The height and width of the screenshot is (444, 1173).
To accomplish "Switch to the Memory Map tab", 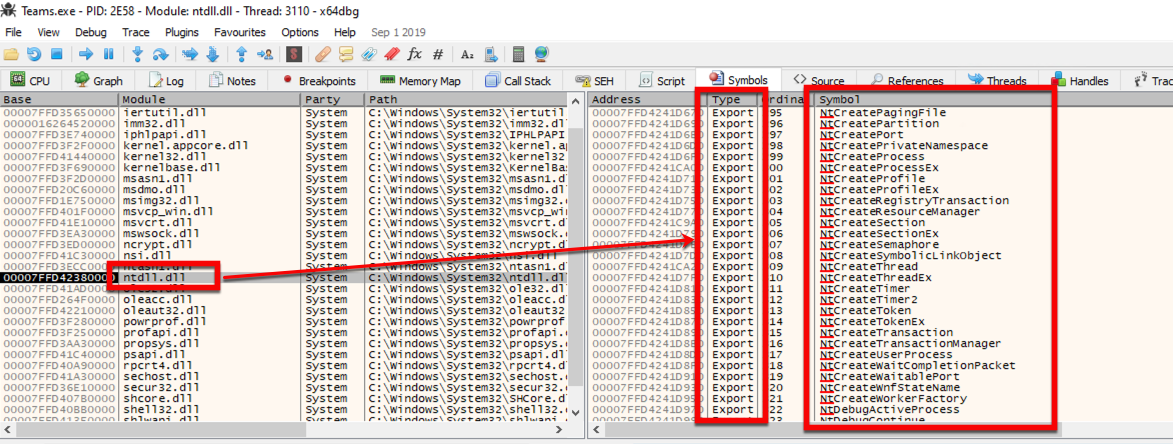I will point(420,81).
